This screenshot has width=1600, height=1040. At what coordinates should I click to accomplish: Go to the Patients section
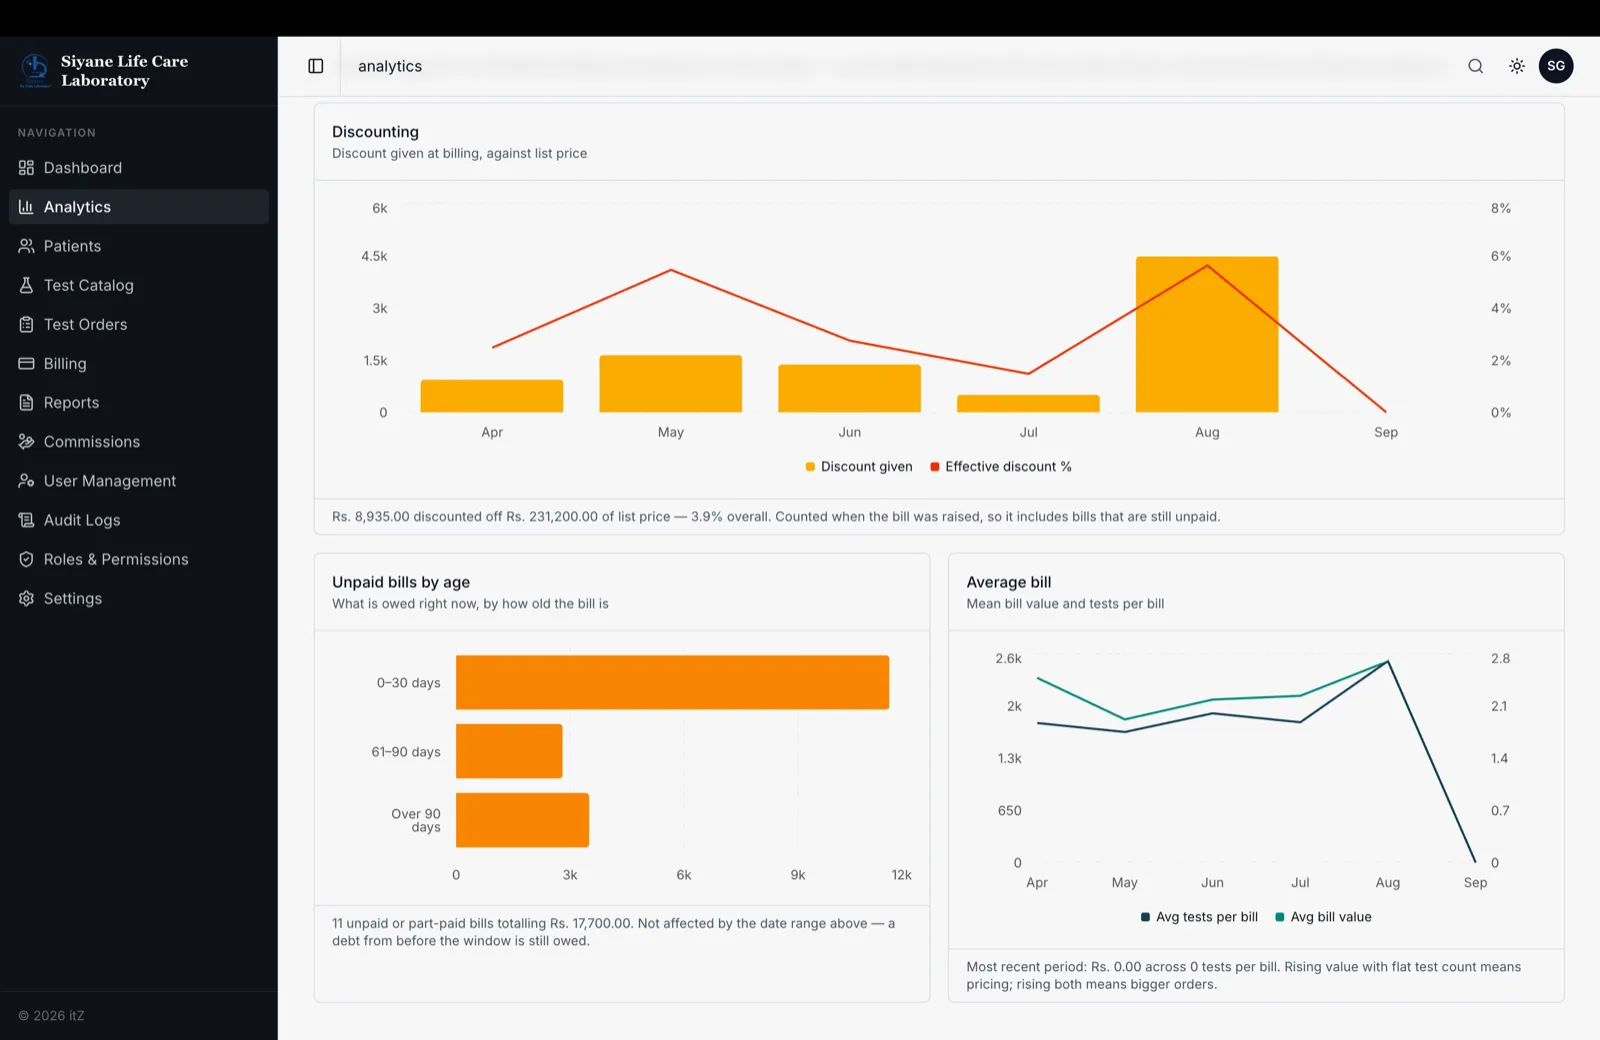[x=139, y=246]
